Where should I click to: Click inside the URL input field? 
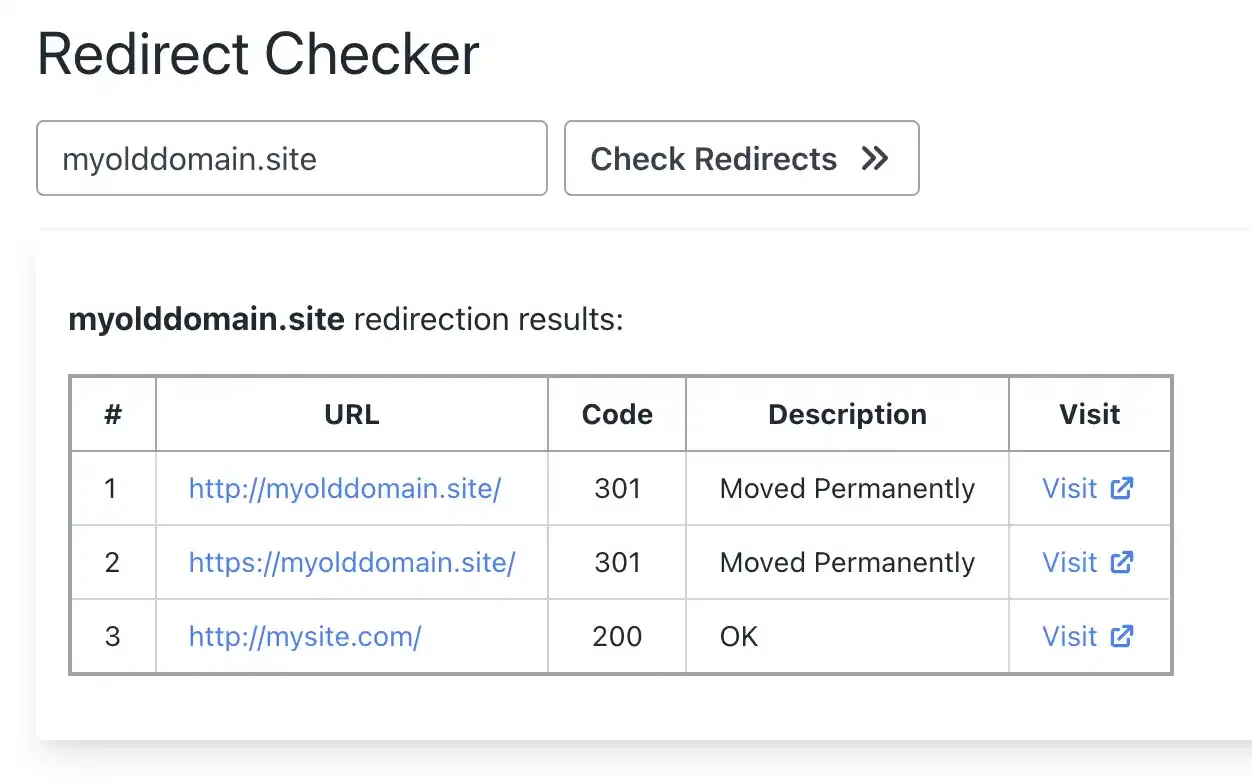point(291,157)
